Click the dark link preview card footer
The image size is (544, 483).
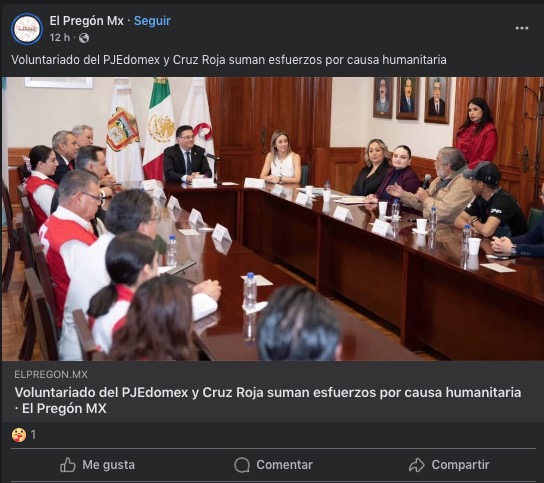273,391
